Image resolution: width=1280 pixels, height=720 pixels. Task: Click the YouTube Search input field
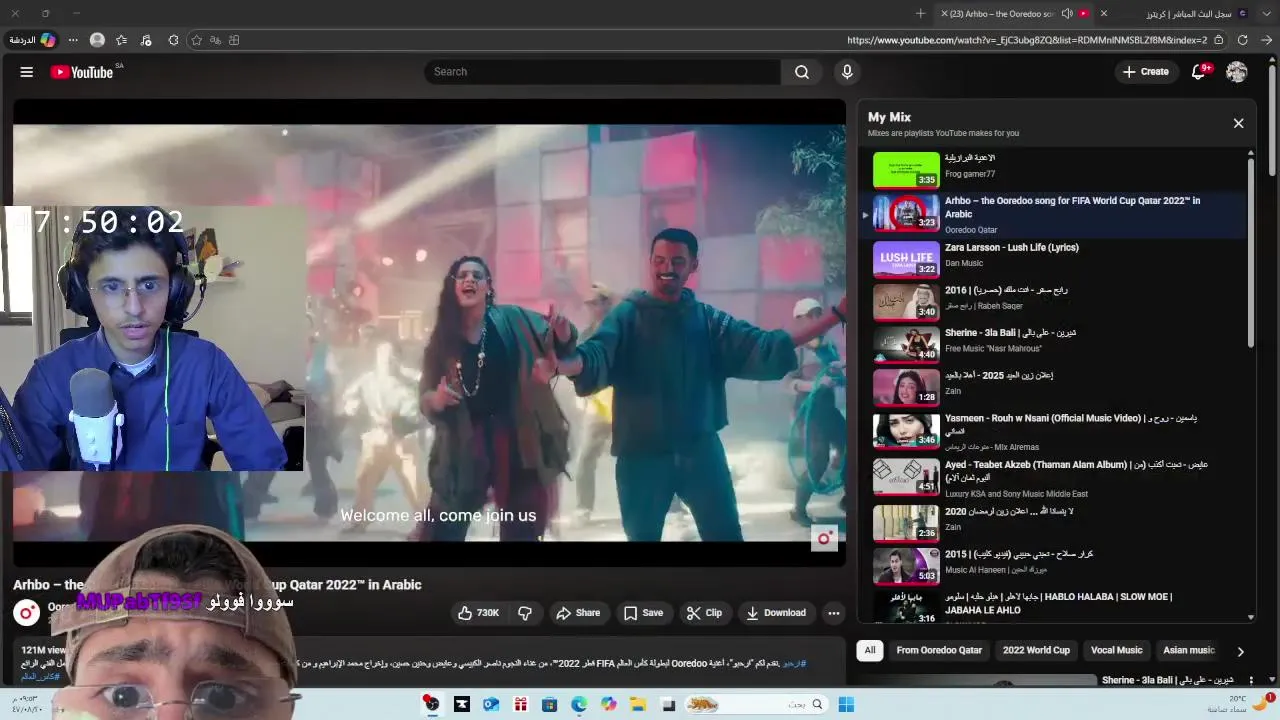[x=603, y=72]
